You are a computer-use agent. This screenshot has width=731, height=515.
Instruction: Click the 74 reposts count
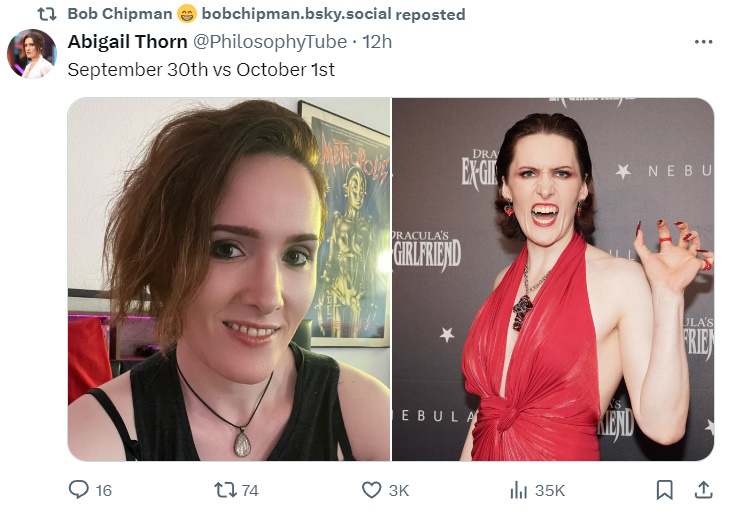click(x=250, y=490)
